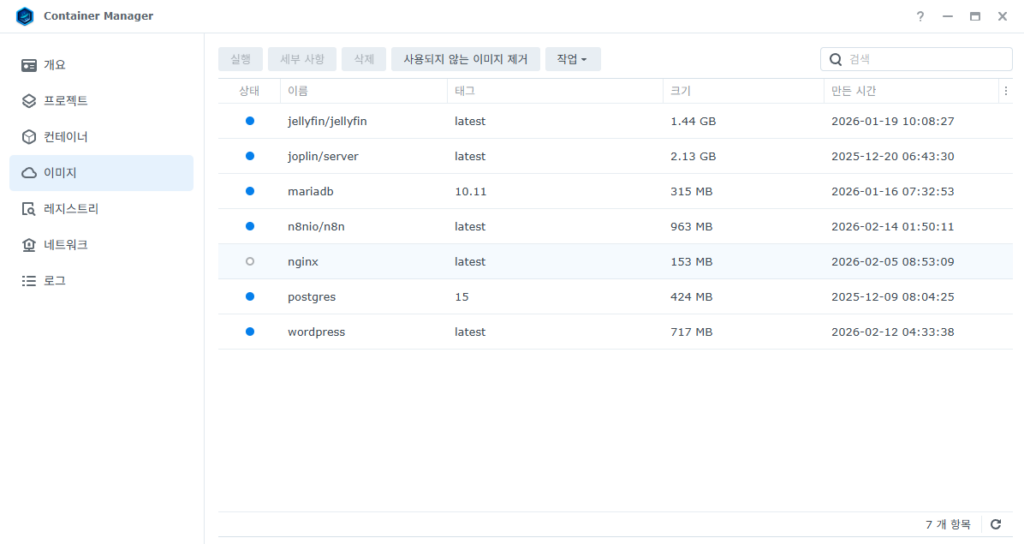Go to 컨테이너 containers section
Image resolution: width=1024 pixels, height=544 pixels.
[x=65, y=137]
